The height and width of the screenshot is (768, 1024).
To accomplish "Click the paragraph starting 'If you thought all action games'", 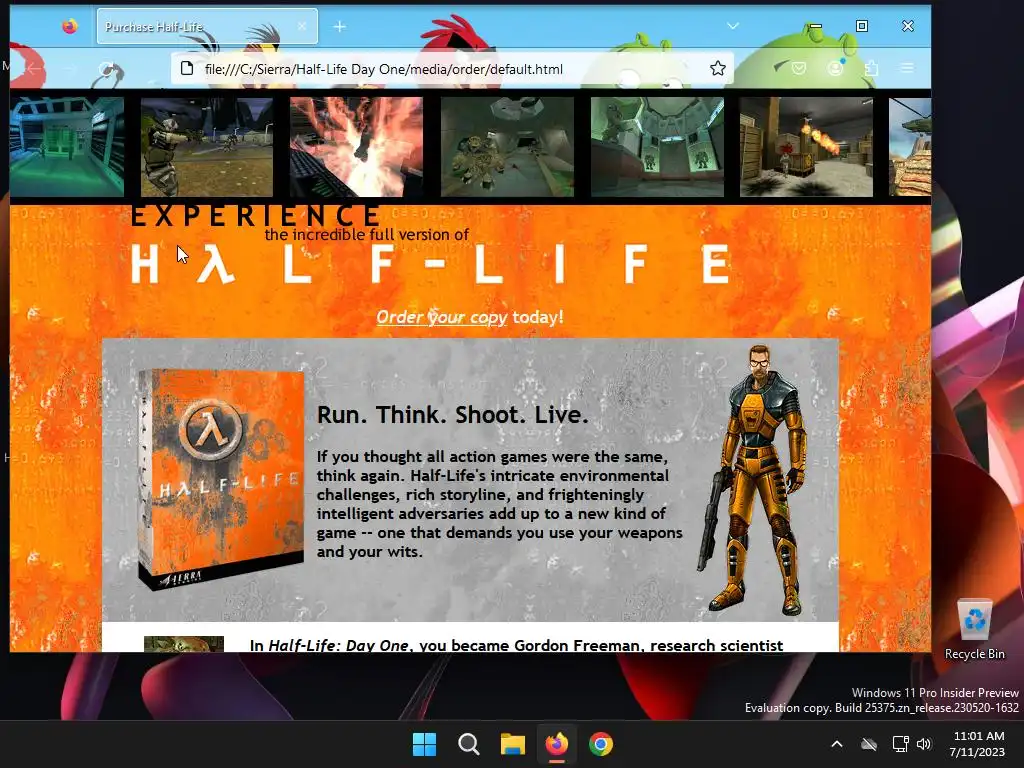I will tap(500, 504).
